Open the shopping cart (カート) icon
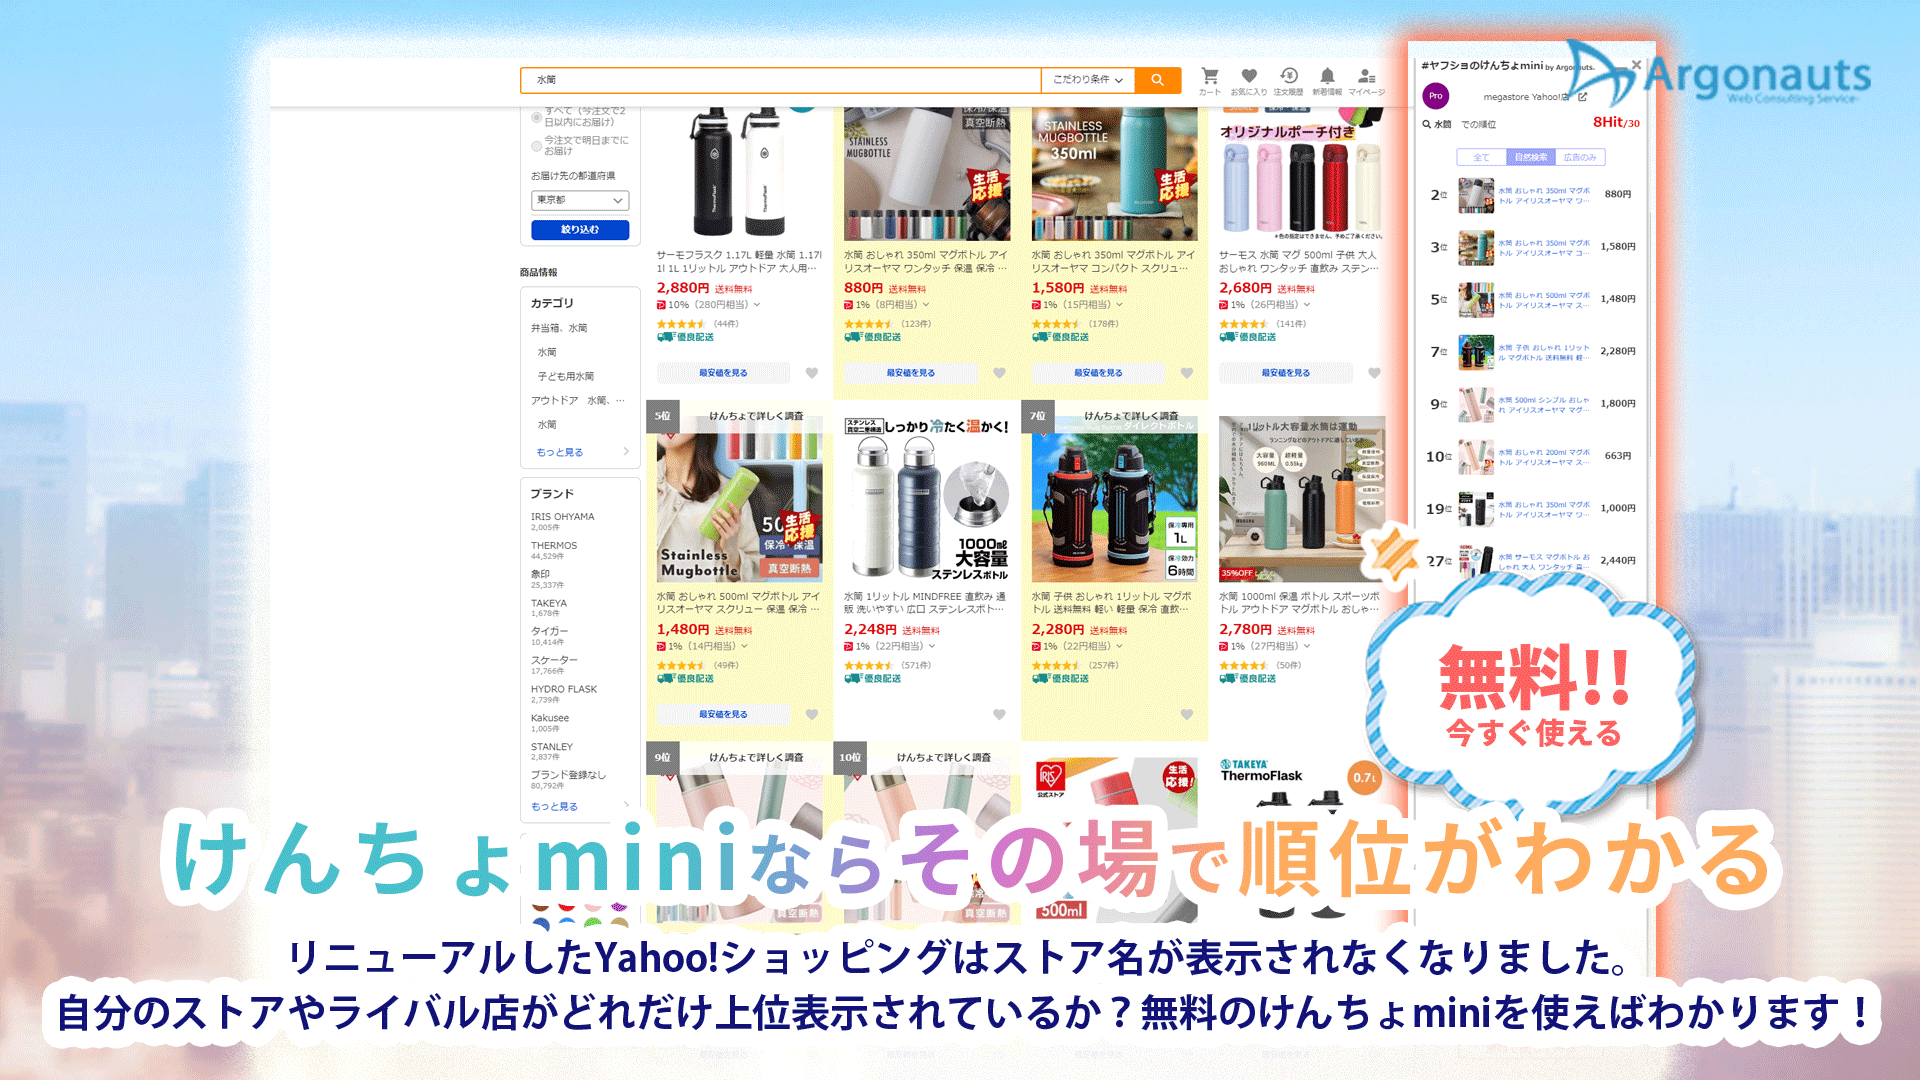The width and height of the screenshot is (1920, 1080). pos(1210,81)
